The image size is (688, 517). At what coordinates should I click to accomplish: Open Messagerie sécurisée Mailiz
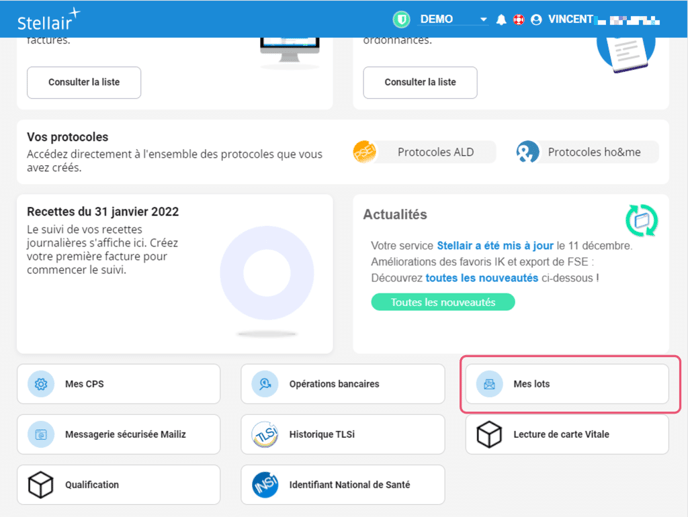point(119,435)
